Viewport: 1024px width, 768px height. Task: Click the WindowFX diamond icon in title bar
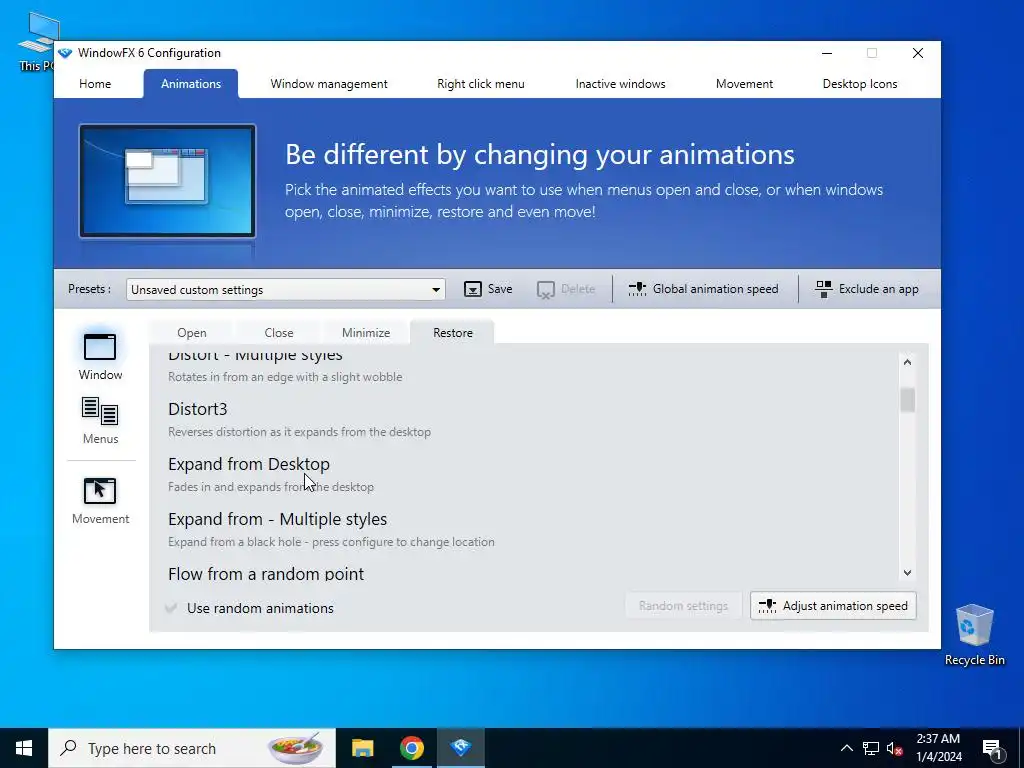(x=65, y=53)
